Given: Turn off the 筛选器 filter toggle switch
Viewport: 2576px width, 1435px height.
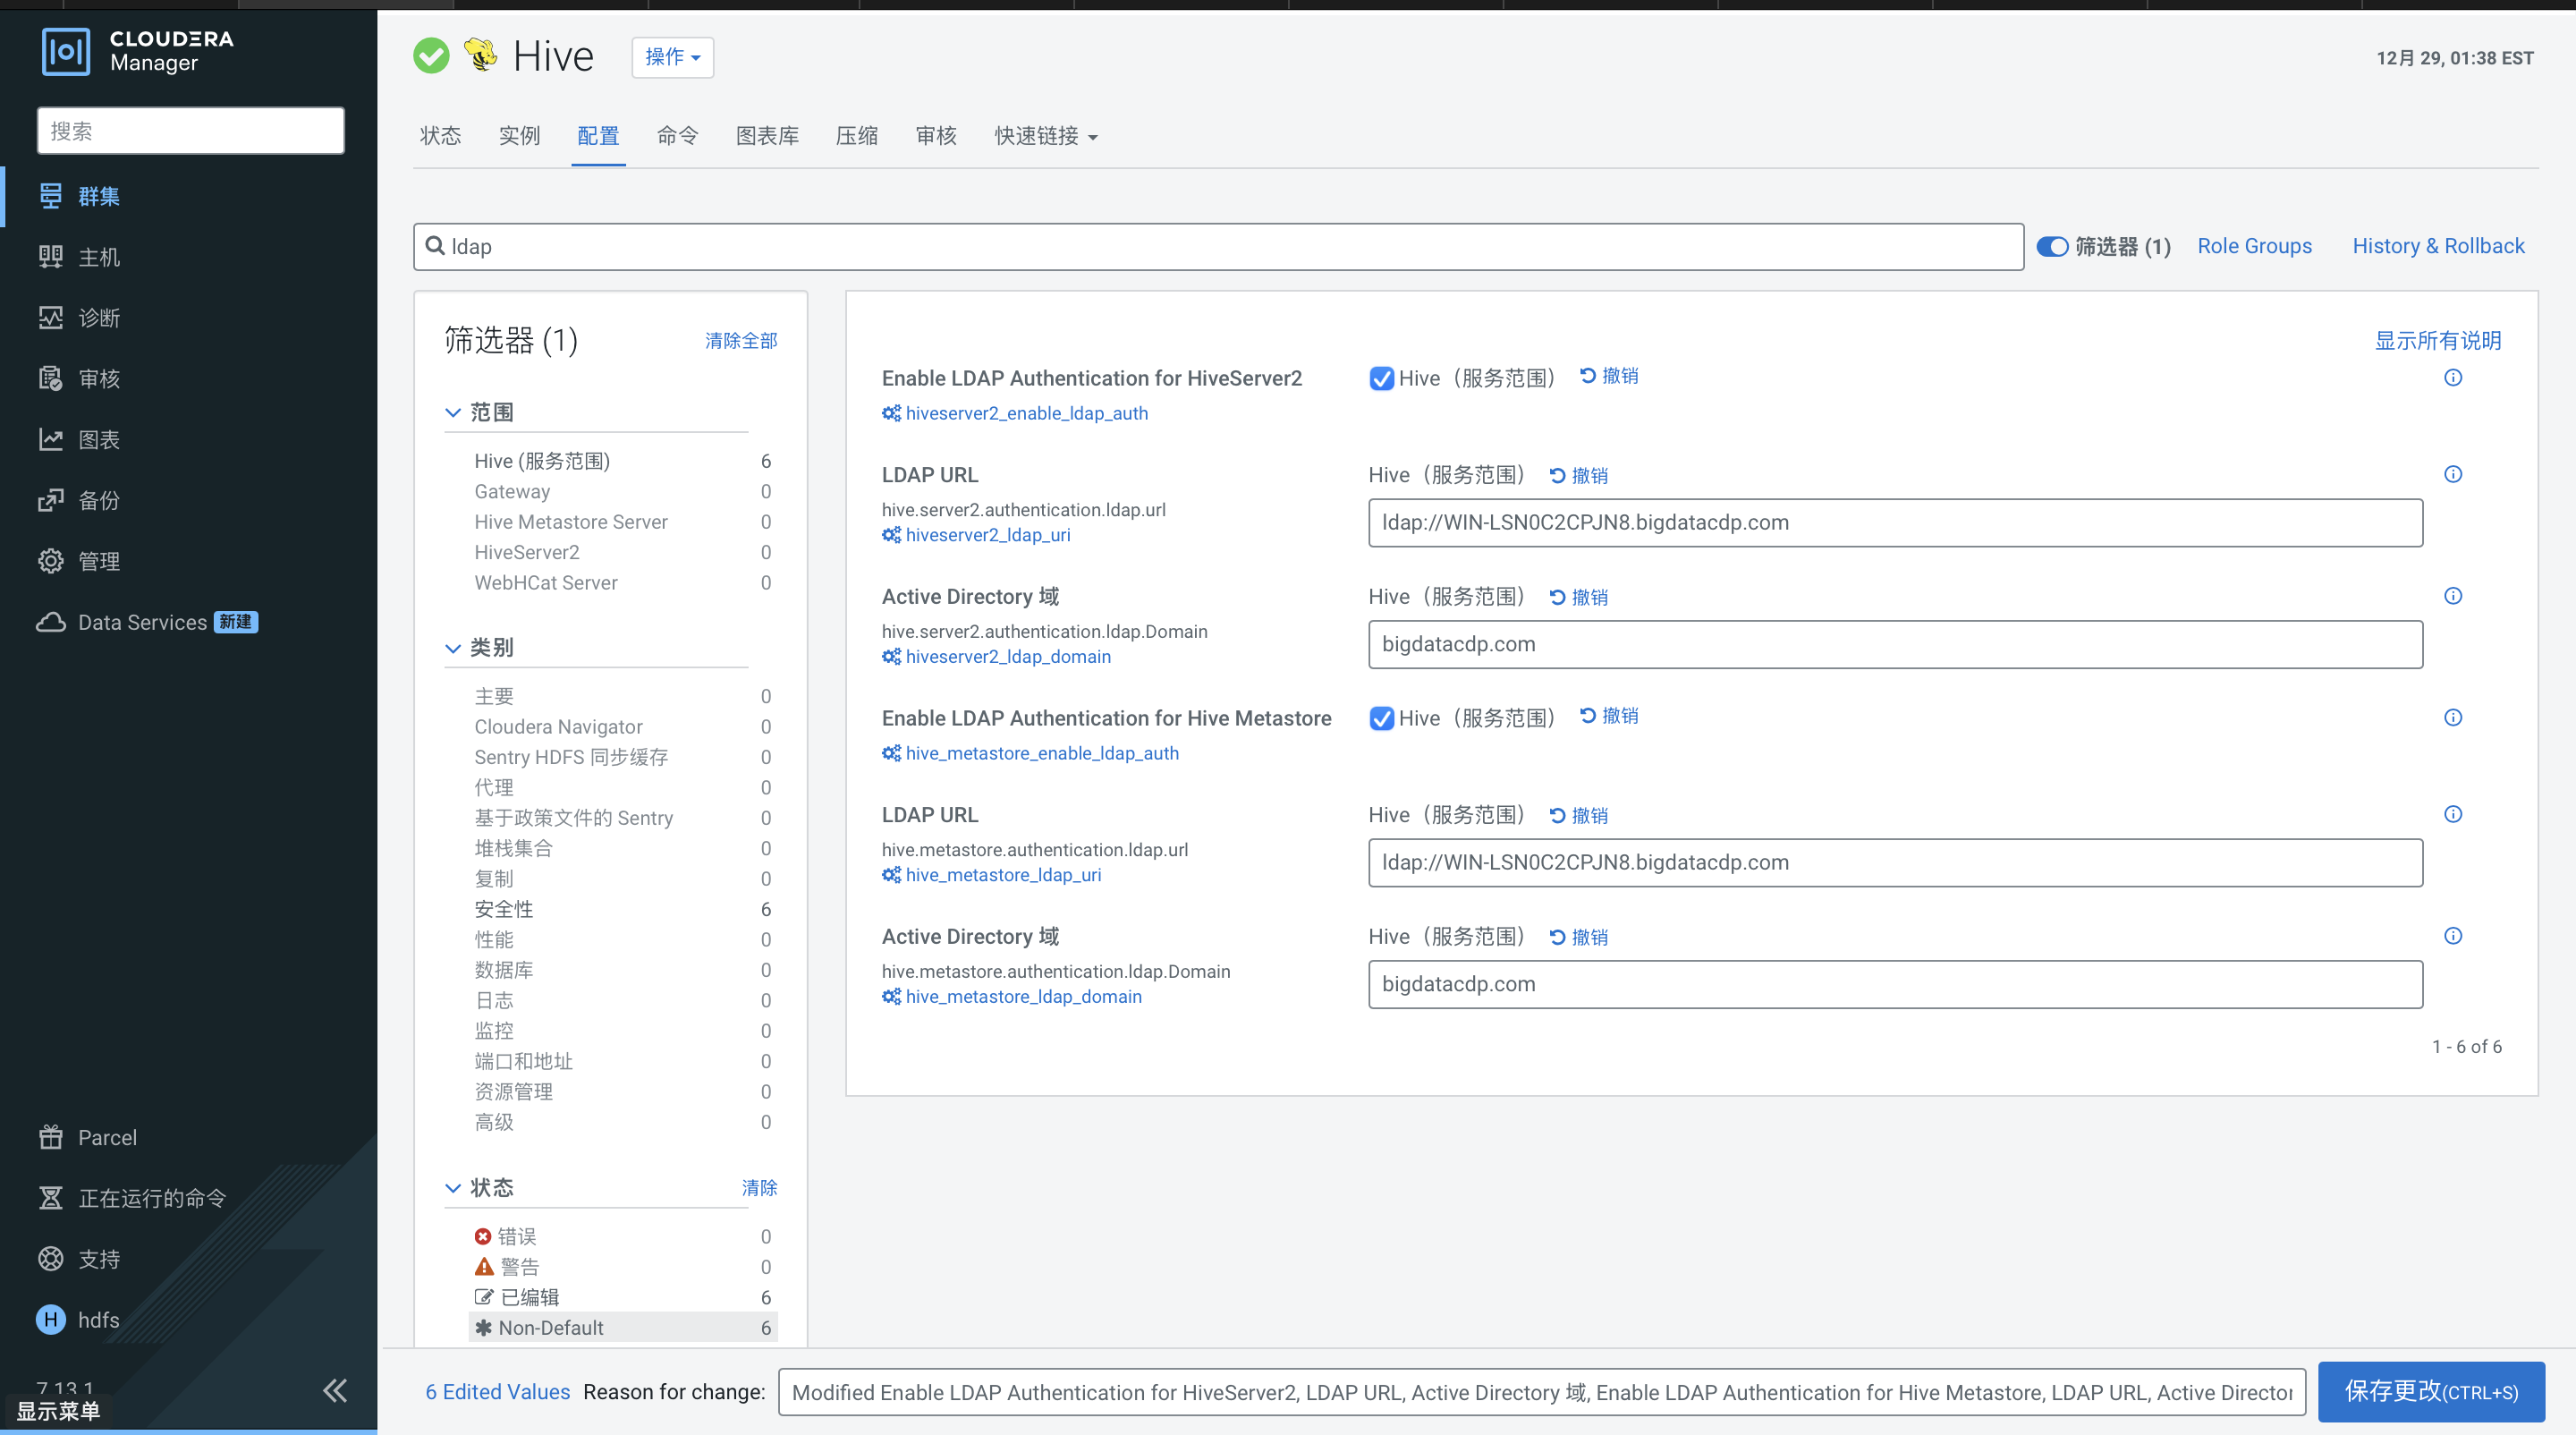Looking at the screenshot, I should (2052, 246).
